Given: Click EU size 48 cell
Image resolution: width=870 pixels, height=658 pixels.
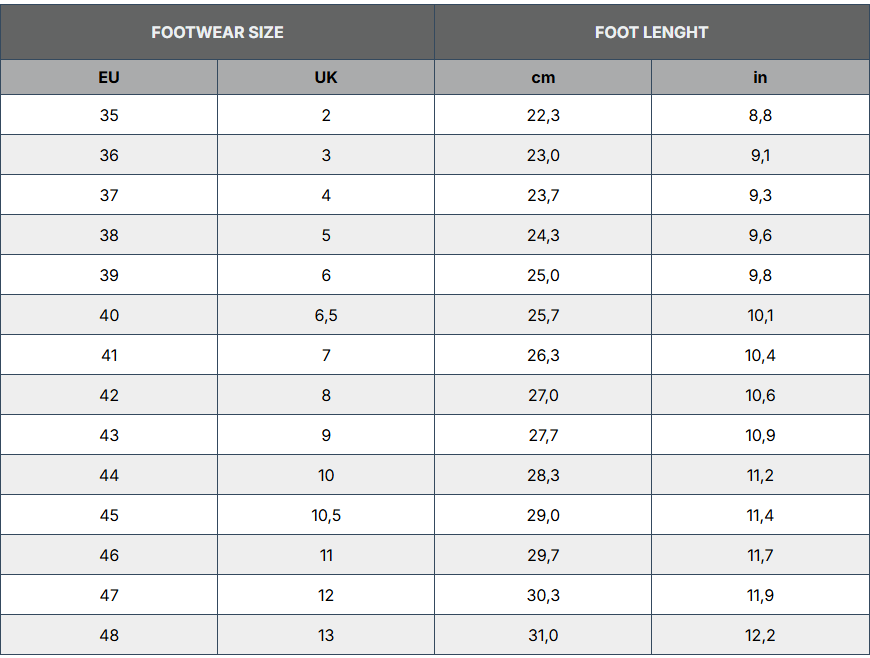Looking at the screenshot, I should point(109,635).
